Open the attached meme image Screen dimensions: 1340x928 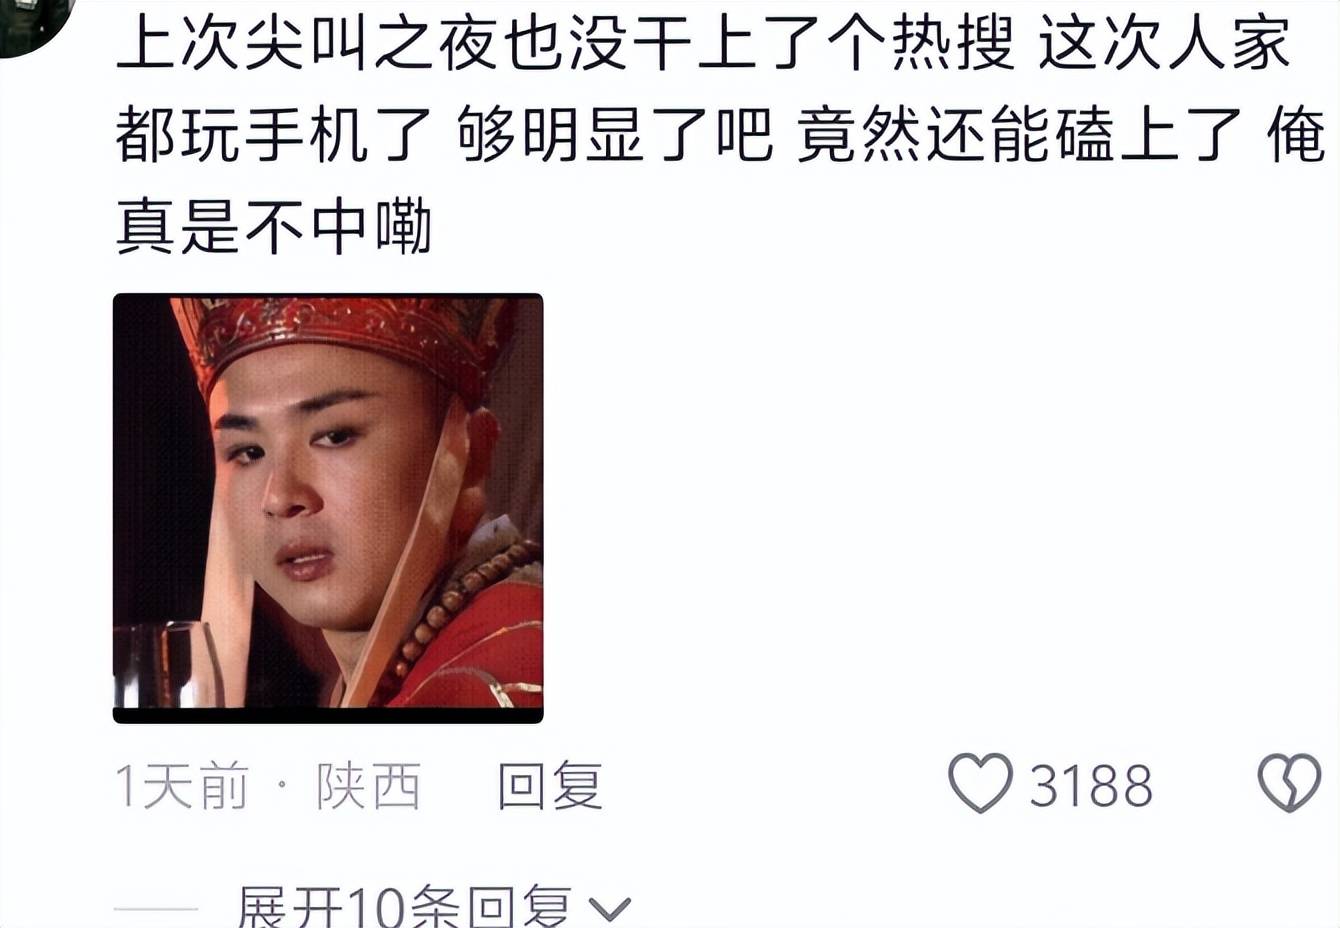(328, 508)
